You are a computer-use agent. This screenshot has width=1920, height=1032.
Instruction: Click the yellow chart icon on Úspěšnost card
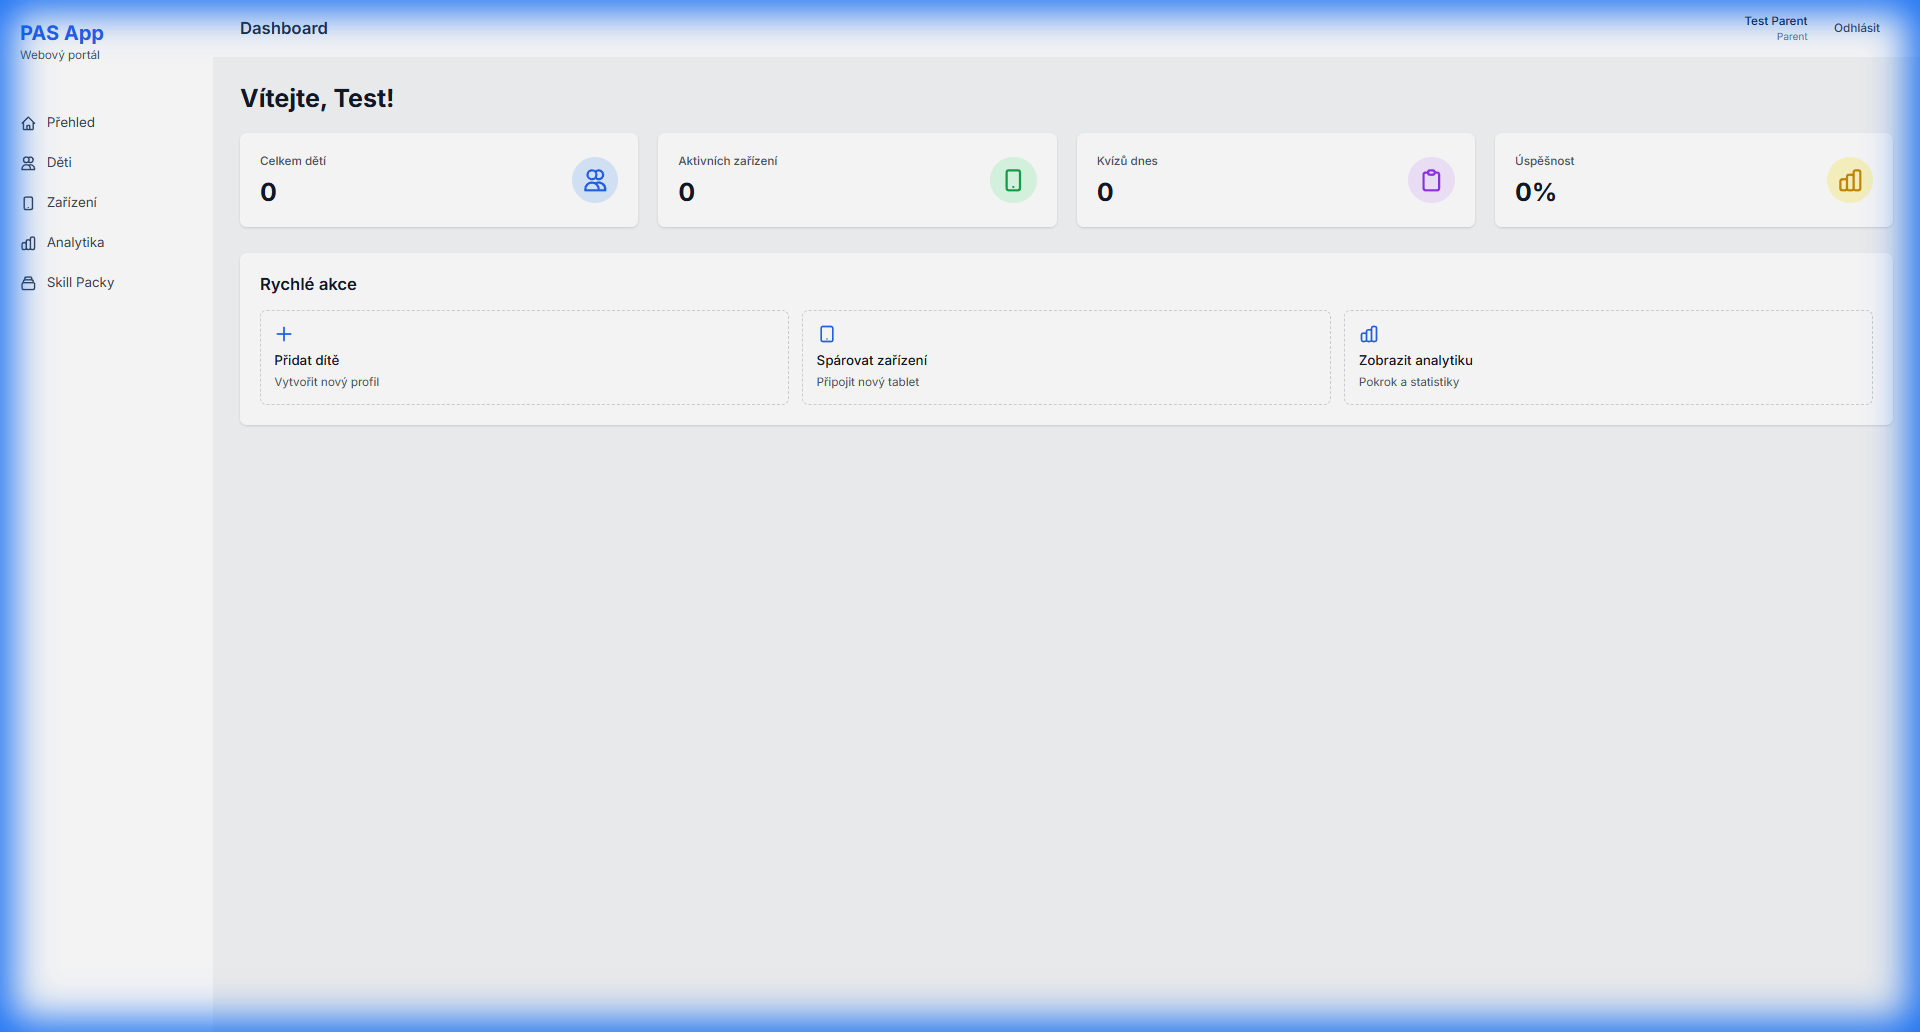point(1850,180)
